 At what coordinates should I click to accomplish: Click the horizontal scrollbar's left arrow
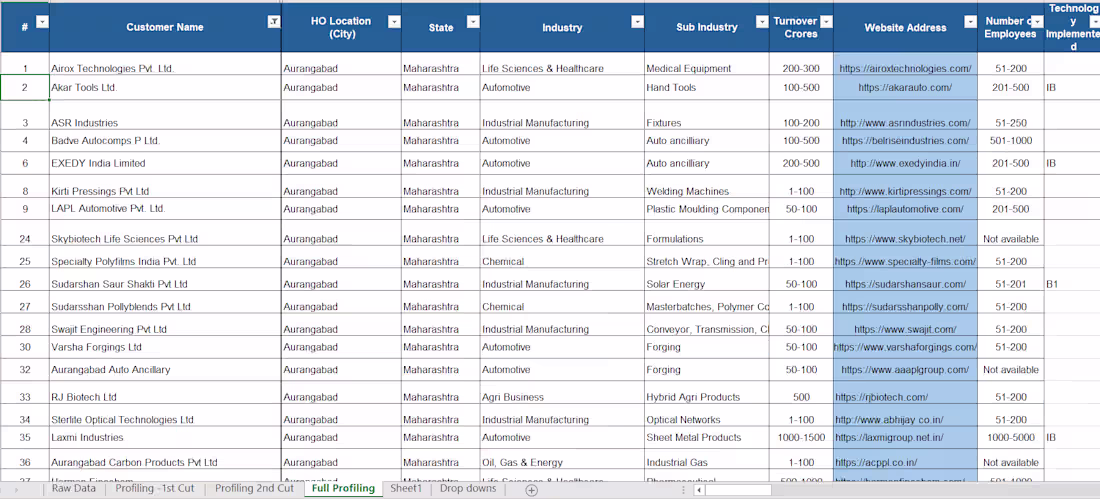[x=698, y=489]
